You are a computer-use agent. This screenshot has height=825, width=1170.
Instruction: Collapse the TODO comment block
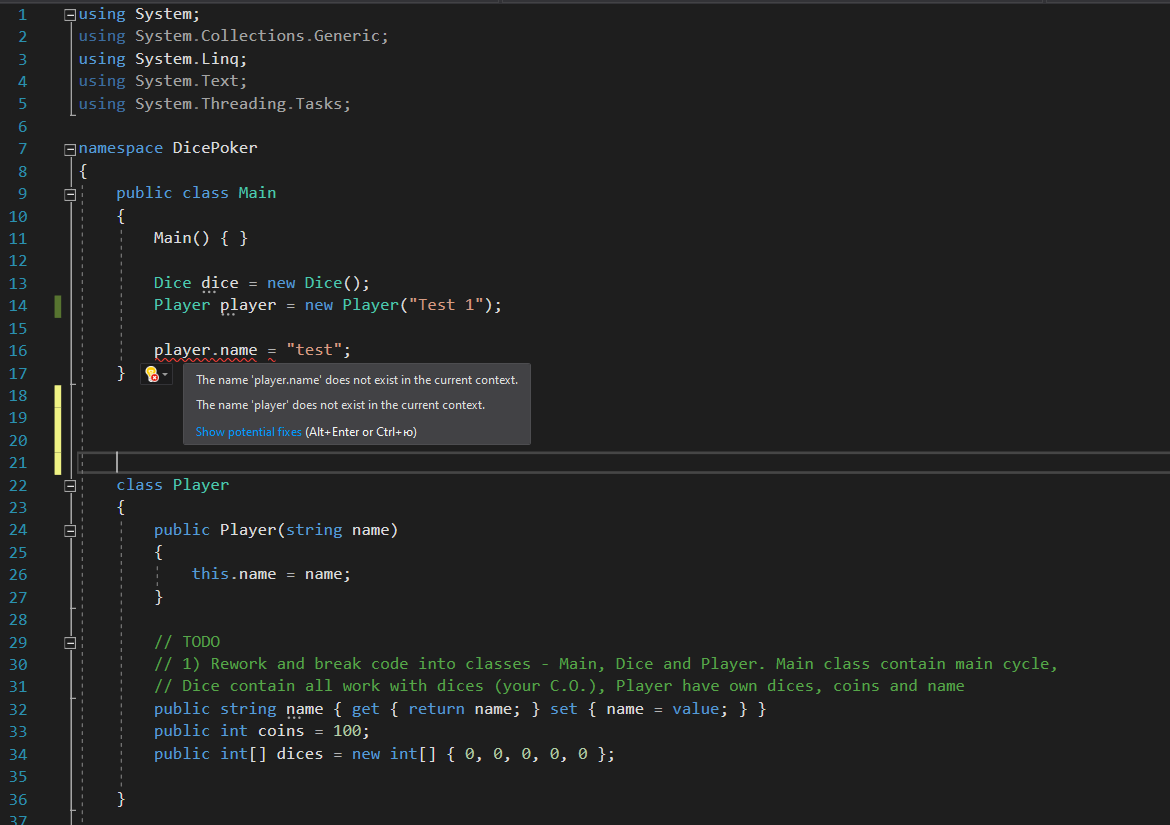69,643
